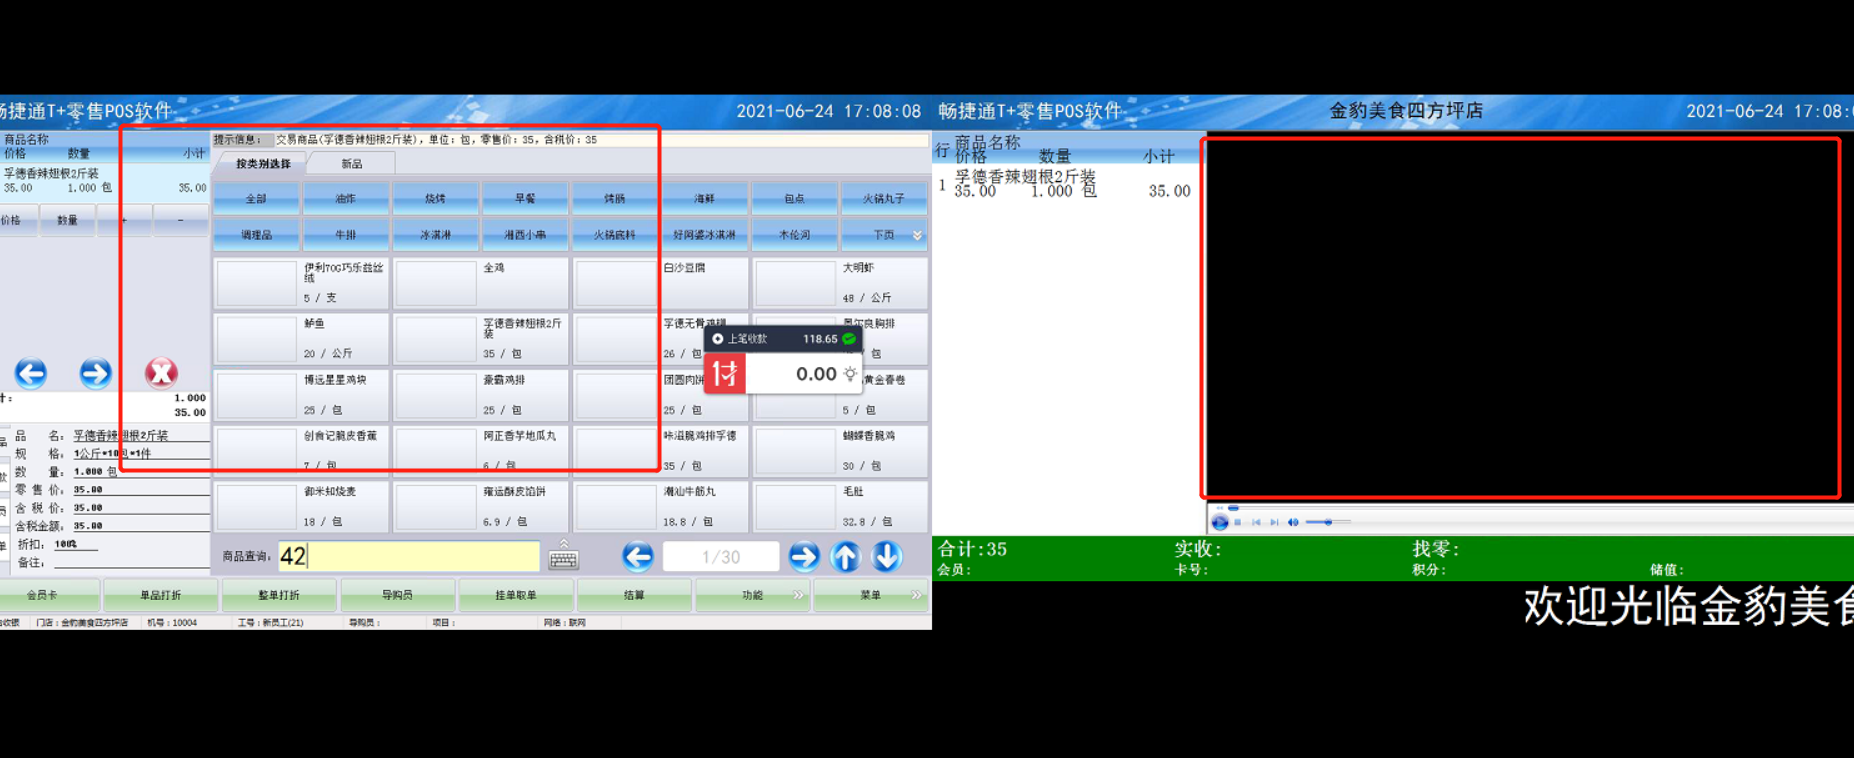The width and height of the screenshot is (1854, 758).
Task: Add product 御米知烧麦
Action: point(301,507)
